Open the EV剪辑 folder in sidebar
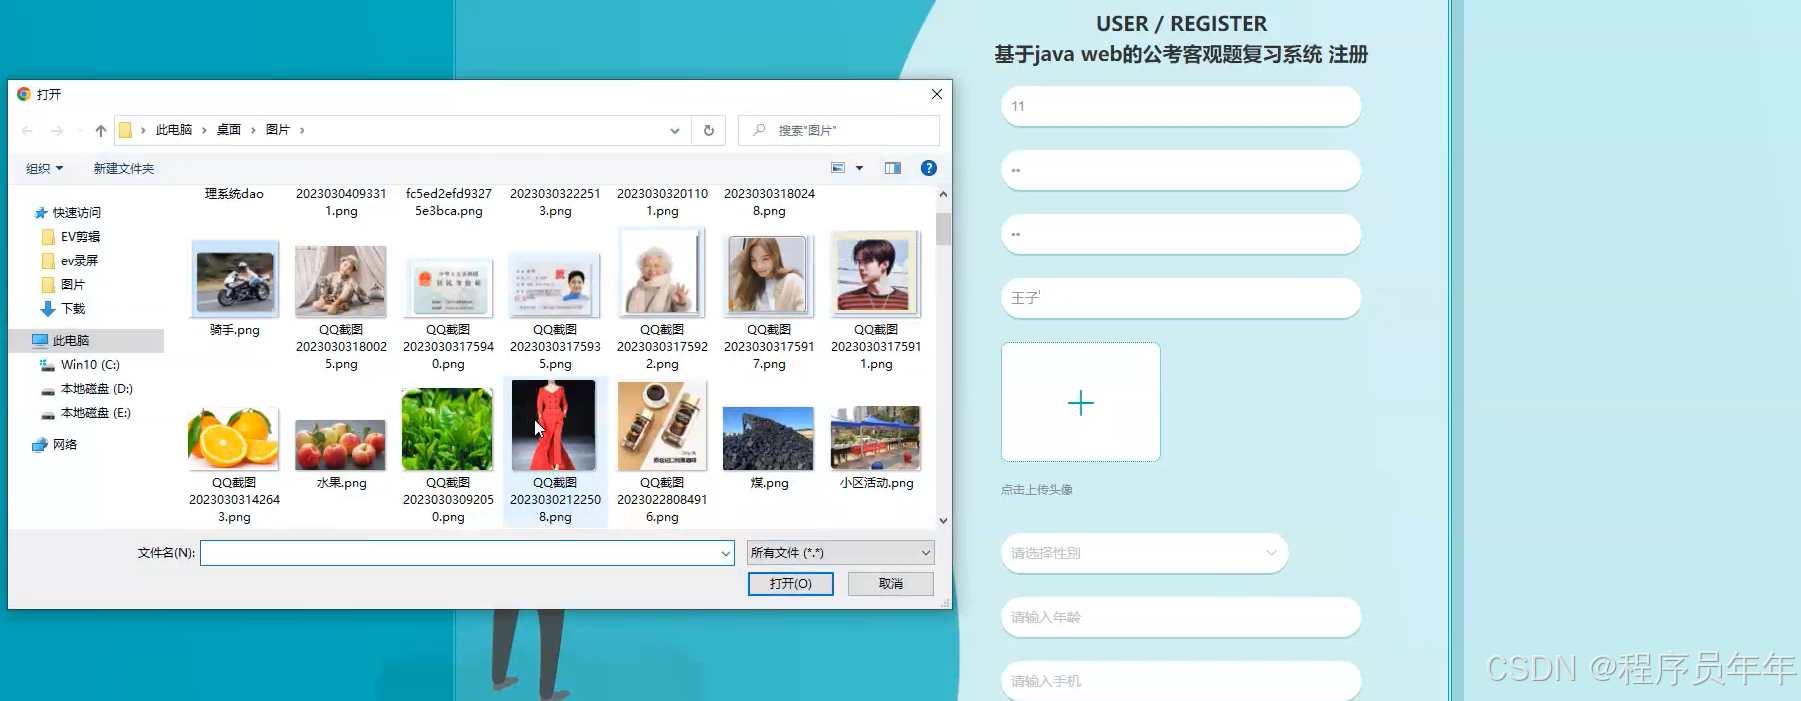This screenshot has height=701, width=1801. tap(71, 237)
